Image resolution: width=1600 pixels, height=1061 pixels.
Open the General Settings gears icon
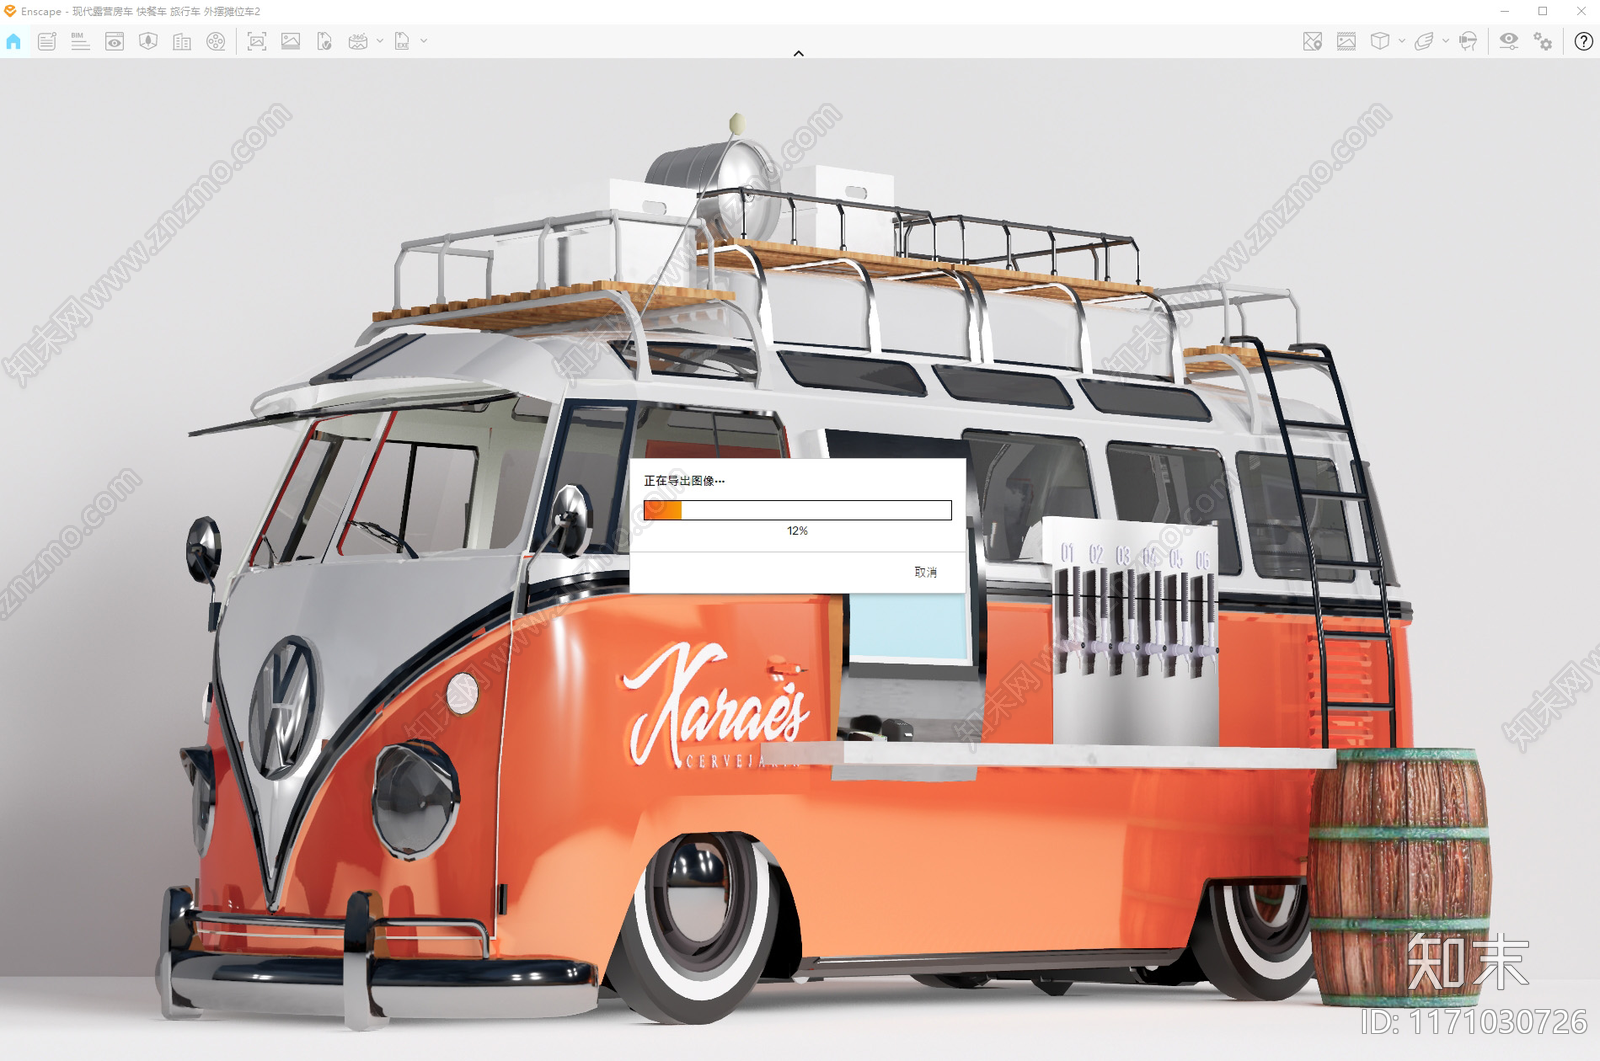[1543, 41]
